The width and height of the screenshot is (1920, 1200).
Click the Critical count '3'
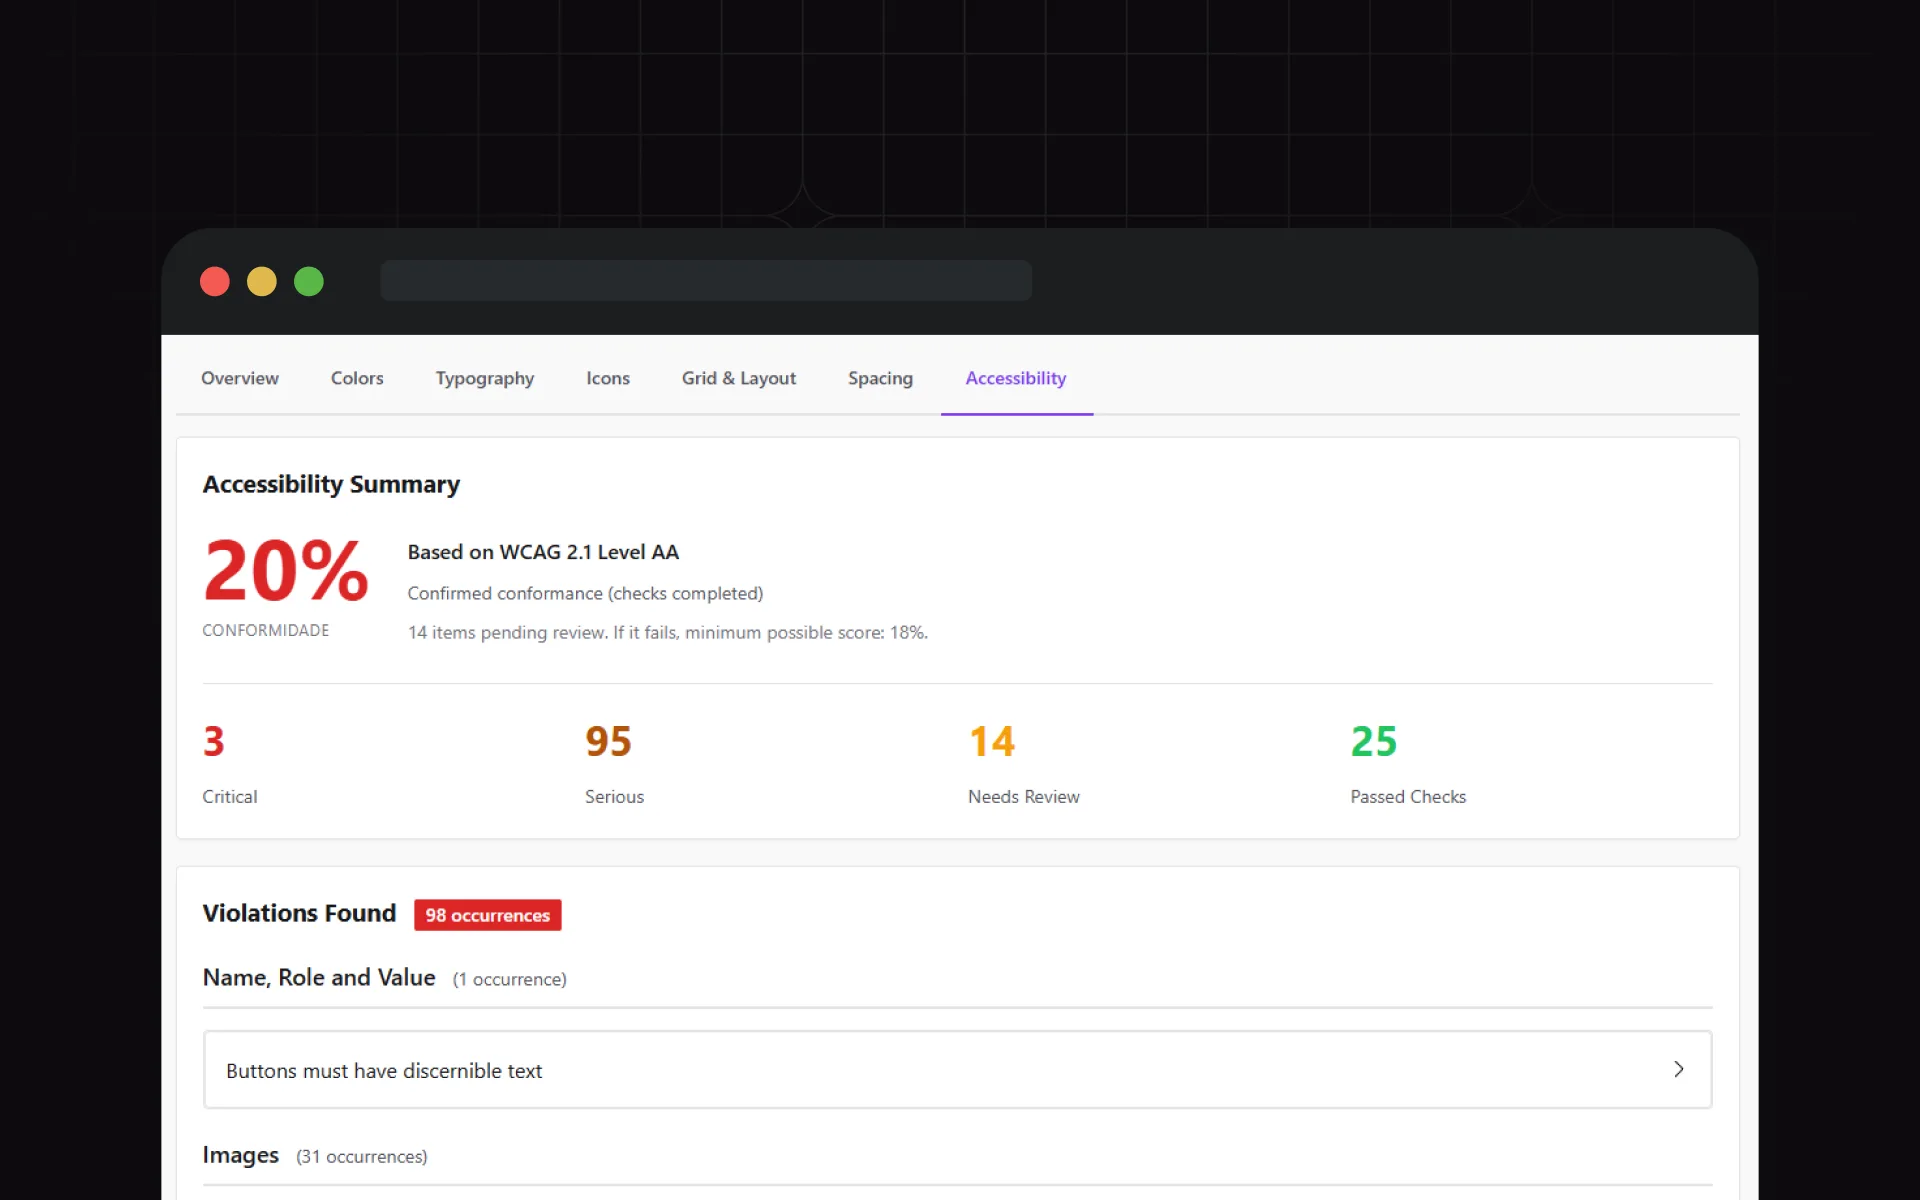[214, 741]
